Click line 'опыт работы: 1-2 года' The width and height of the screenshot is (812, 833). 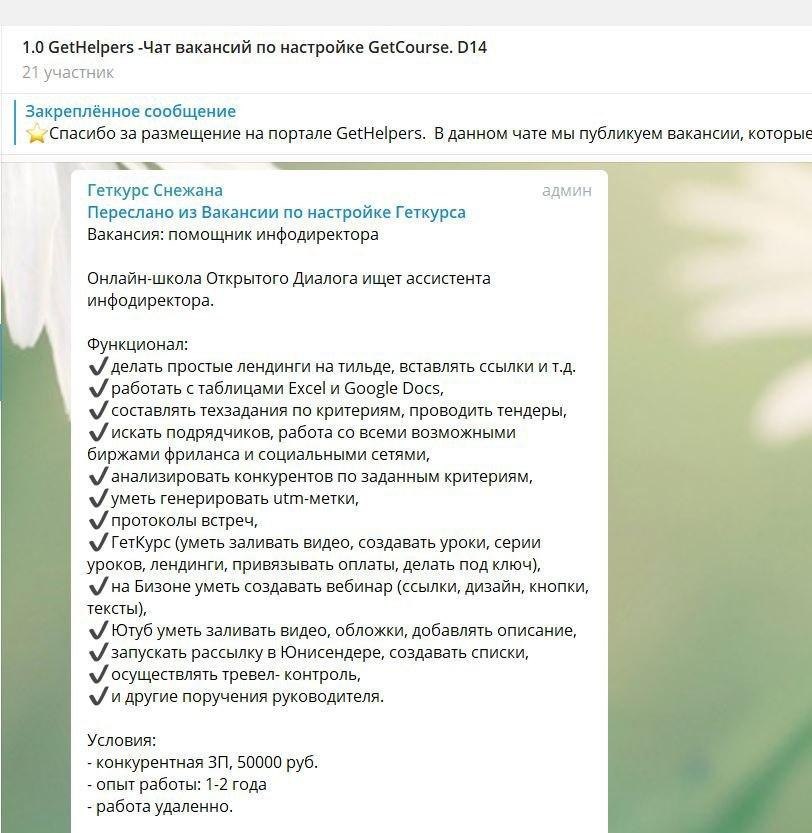coord(177,784)
